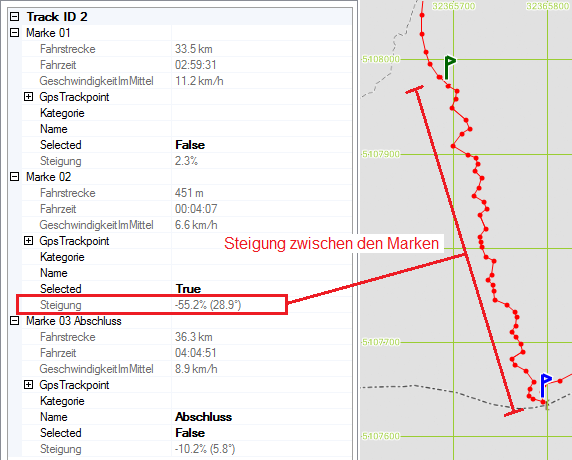Select the Kategorie field of Marke 01
Image resolution: width=572 pixels, height=460 pixels.
point(187,113)
